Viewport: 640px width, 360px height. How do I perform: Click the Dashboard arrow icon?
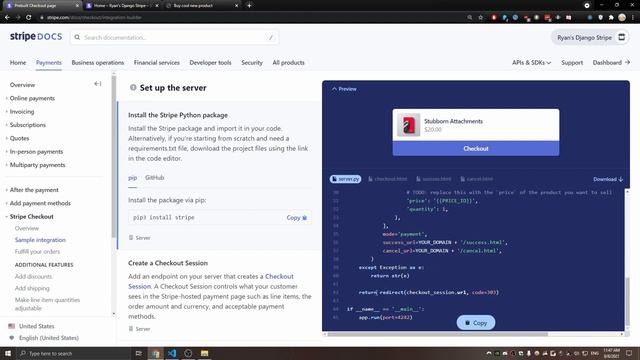pos(627,62)
